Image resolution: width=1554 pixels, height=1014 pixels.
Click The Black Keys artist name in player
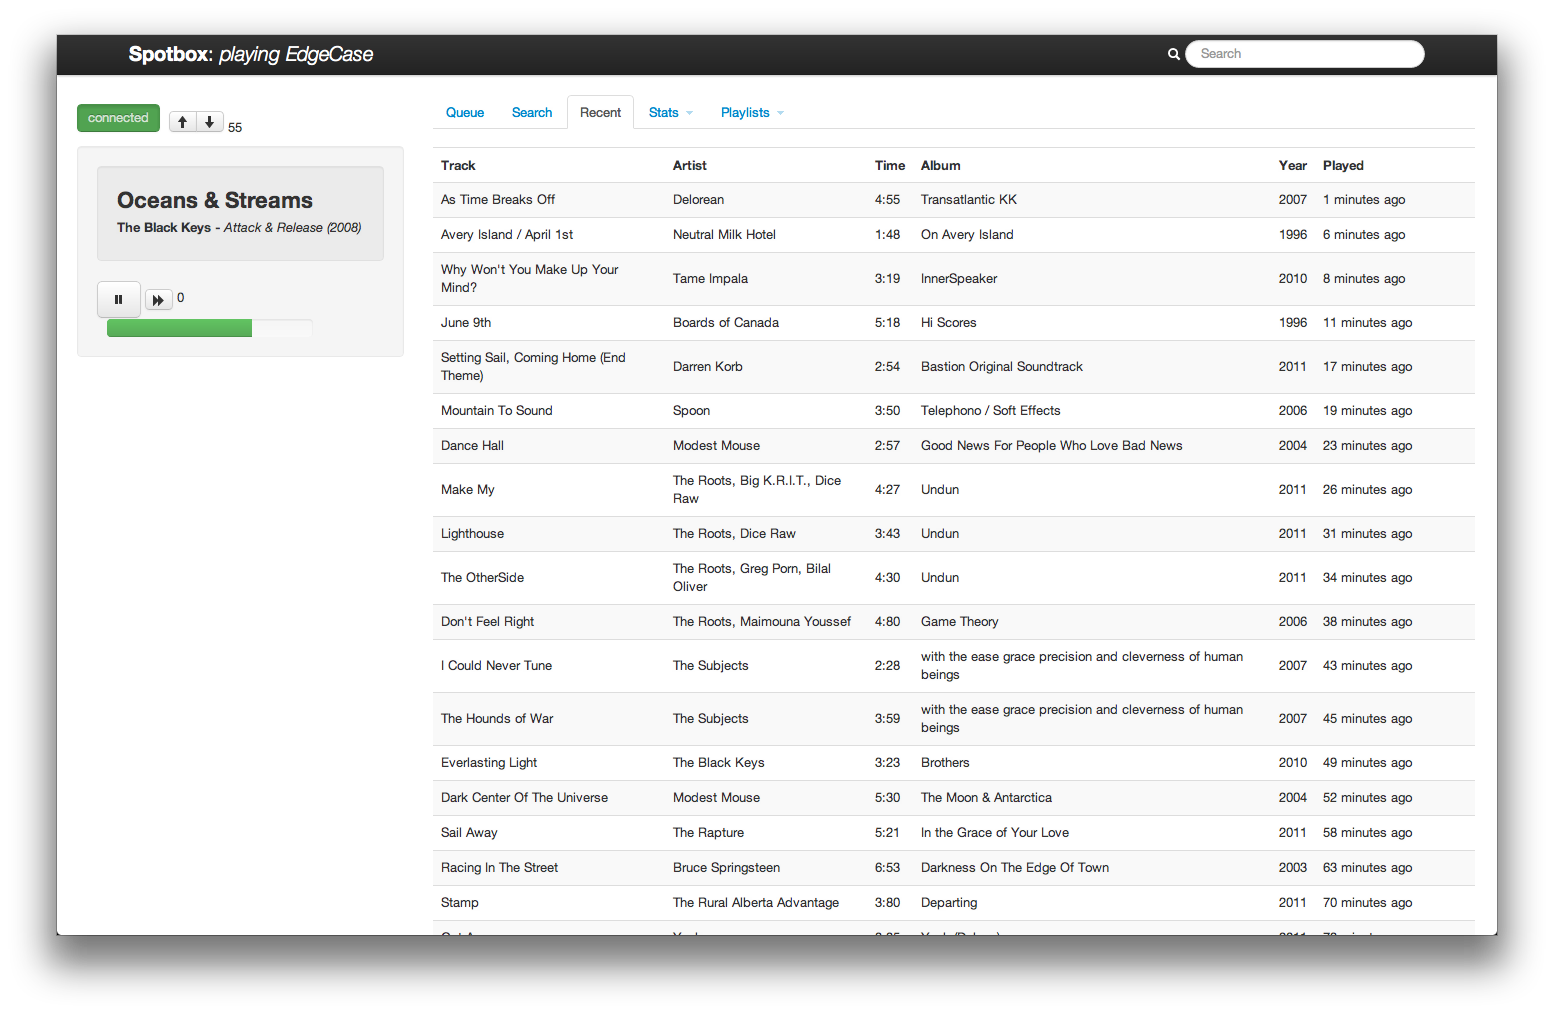(x=164, y=228)
